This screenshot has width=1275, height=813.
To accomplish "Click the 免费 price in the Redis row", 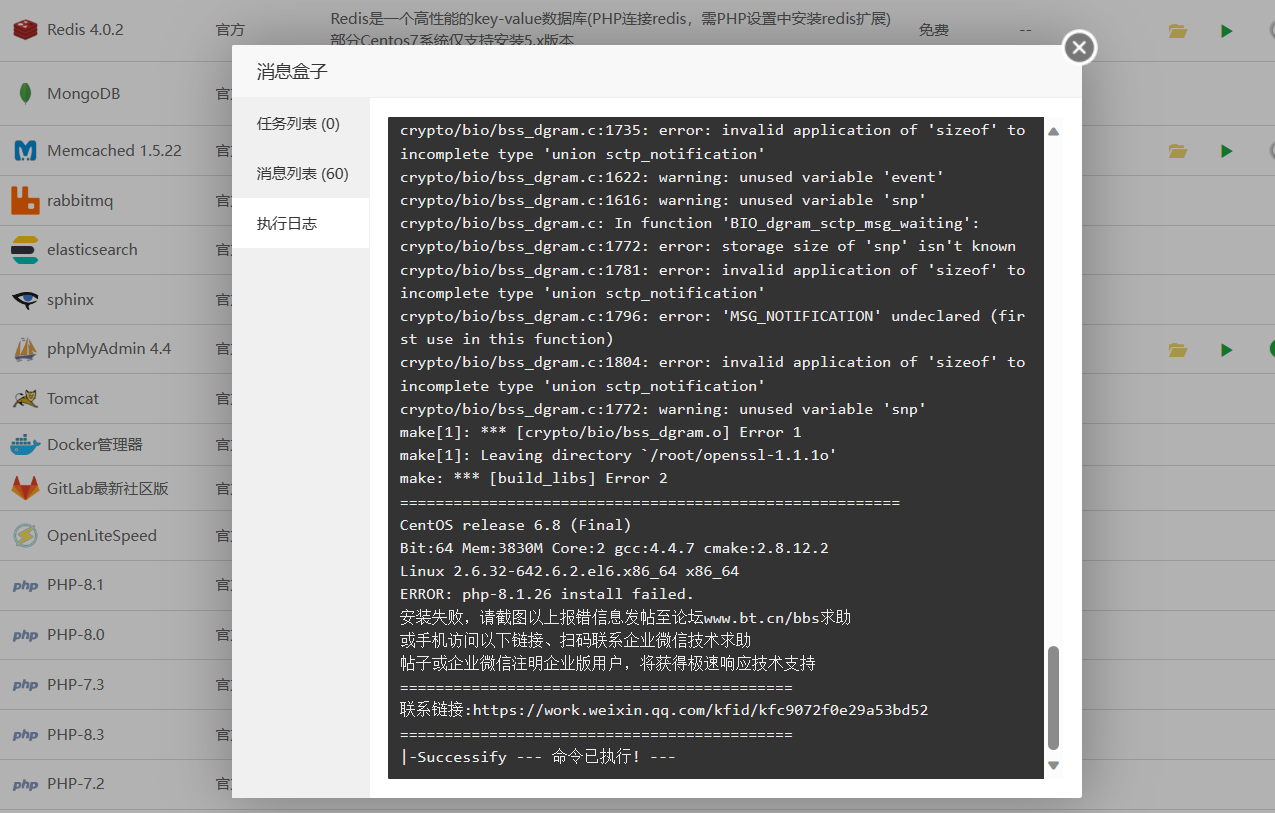I will (934, 31).
